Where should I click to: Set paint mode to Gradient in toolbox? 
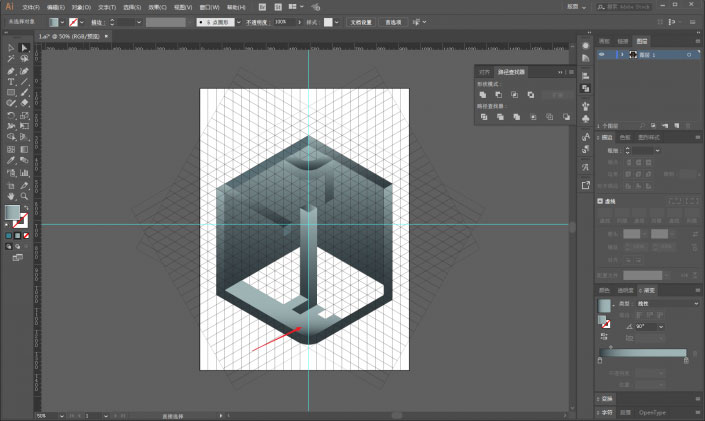coord(18,235)
